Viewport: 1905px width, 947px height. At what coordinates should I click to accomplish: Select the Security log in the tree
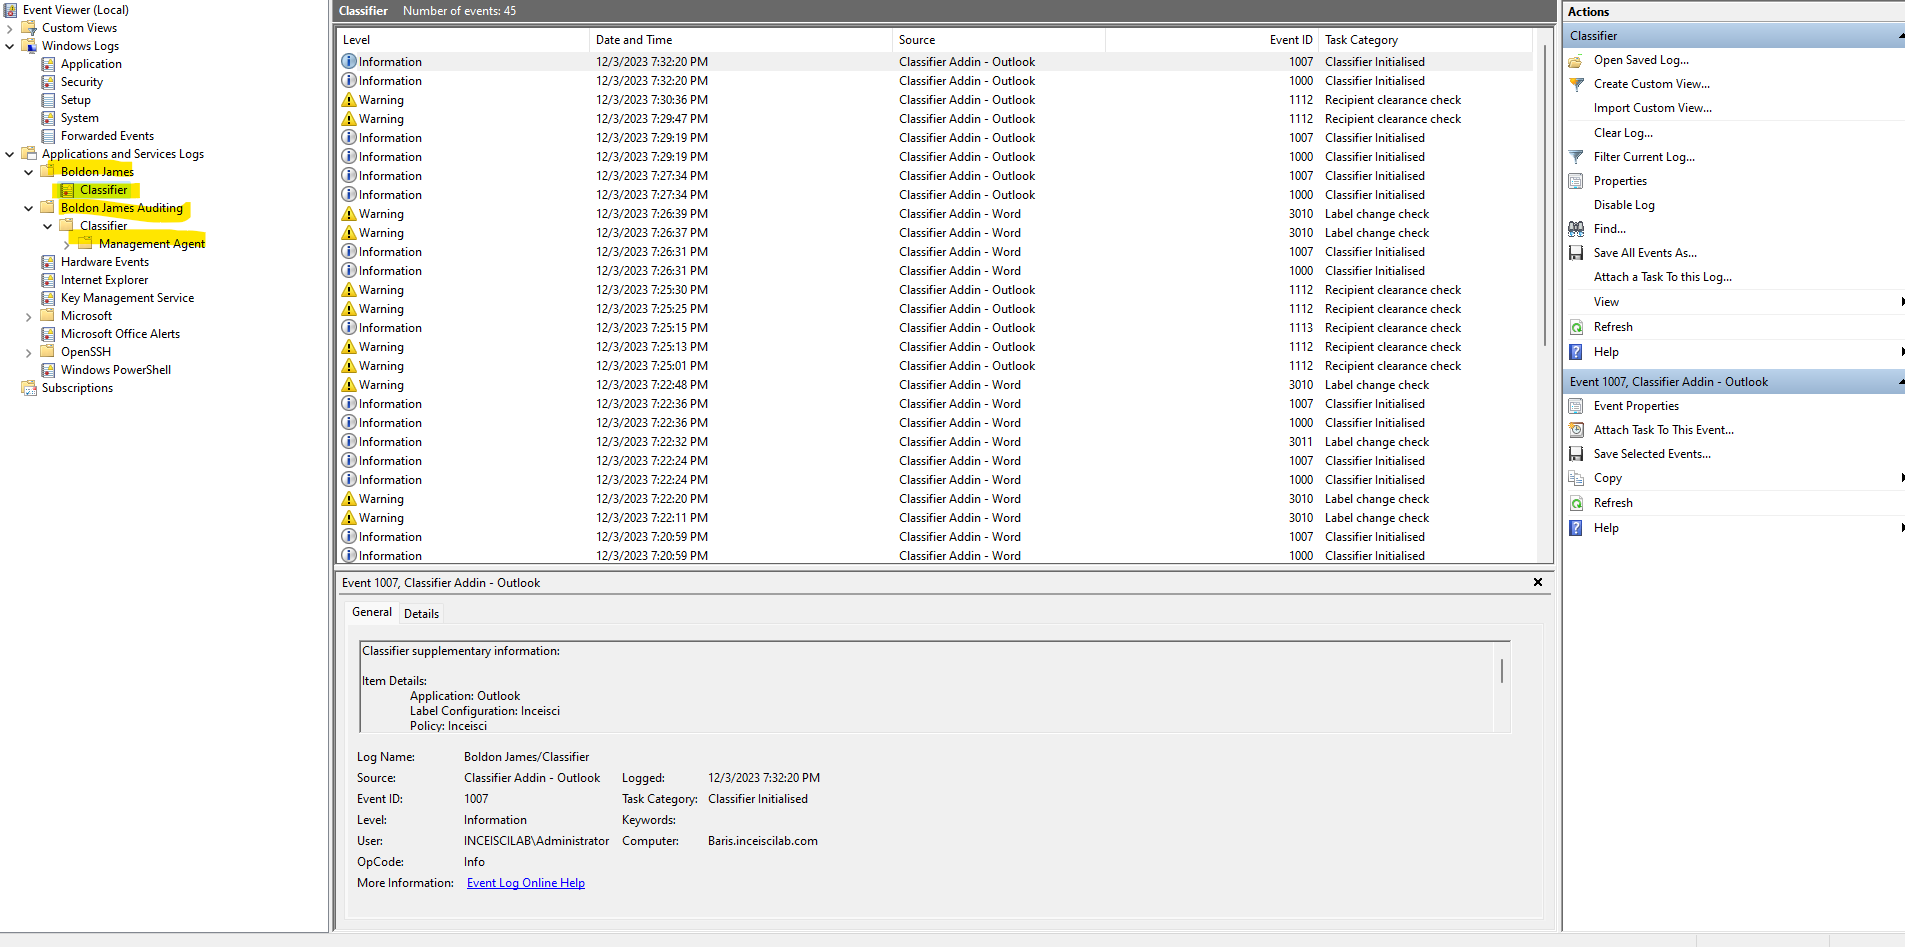[81, 82]
